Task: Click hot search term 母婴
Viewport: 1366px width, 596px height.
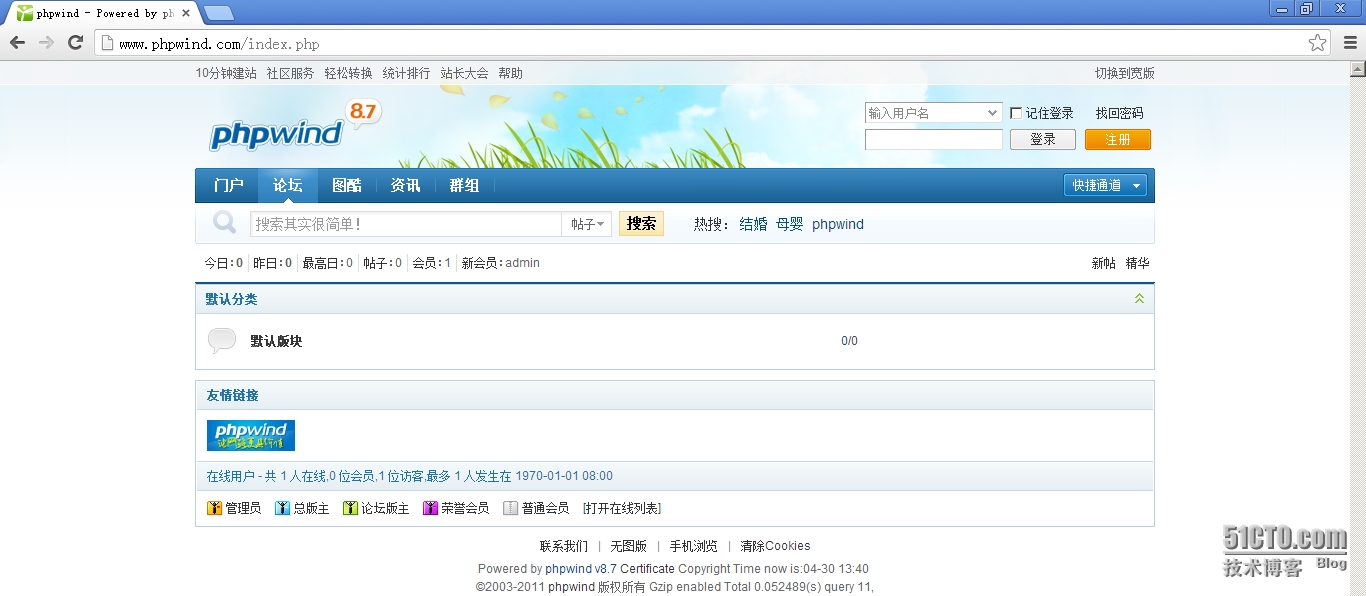Action: click(790, 224)
